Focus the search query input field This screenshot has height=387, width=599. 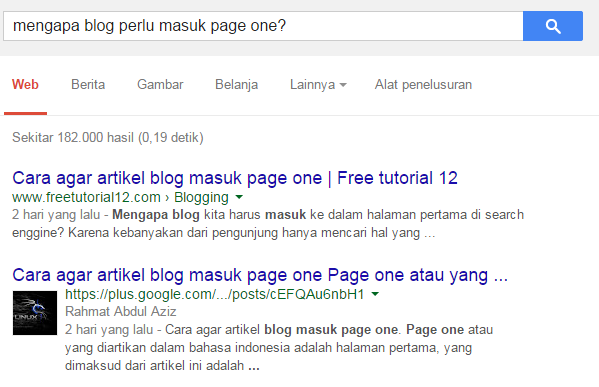pyautogui.click(x=263, y=26)
